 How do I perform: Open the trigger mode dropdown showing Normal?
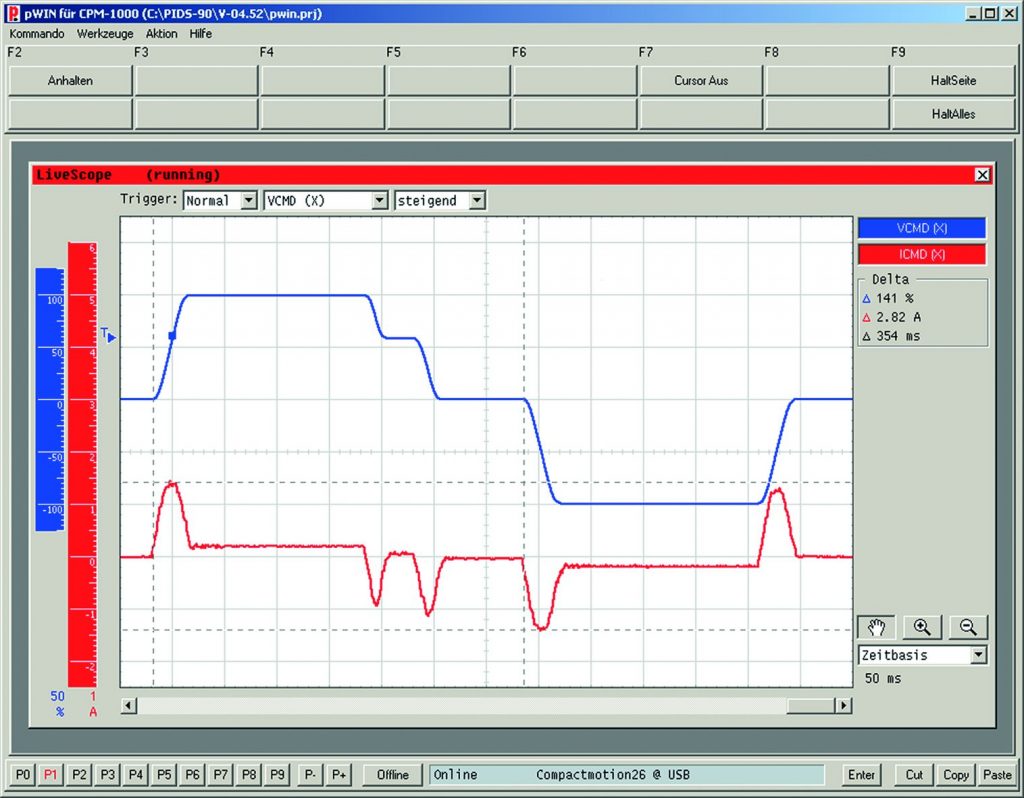[219, 200]
